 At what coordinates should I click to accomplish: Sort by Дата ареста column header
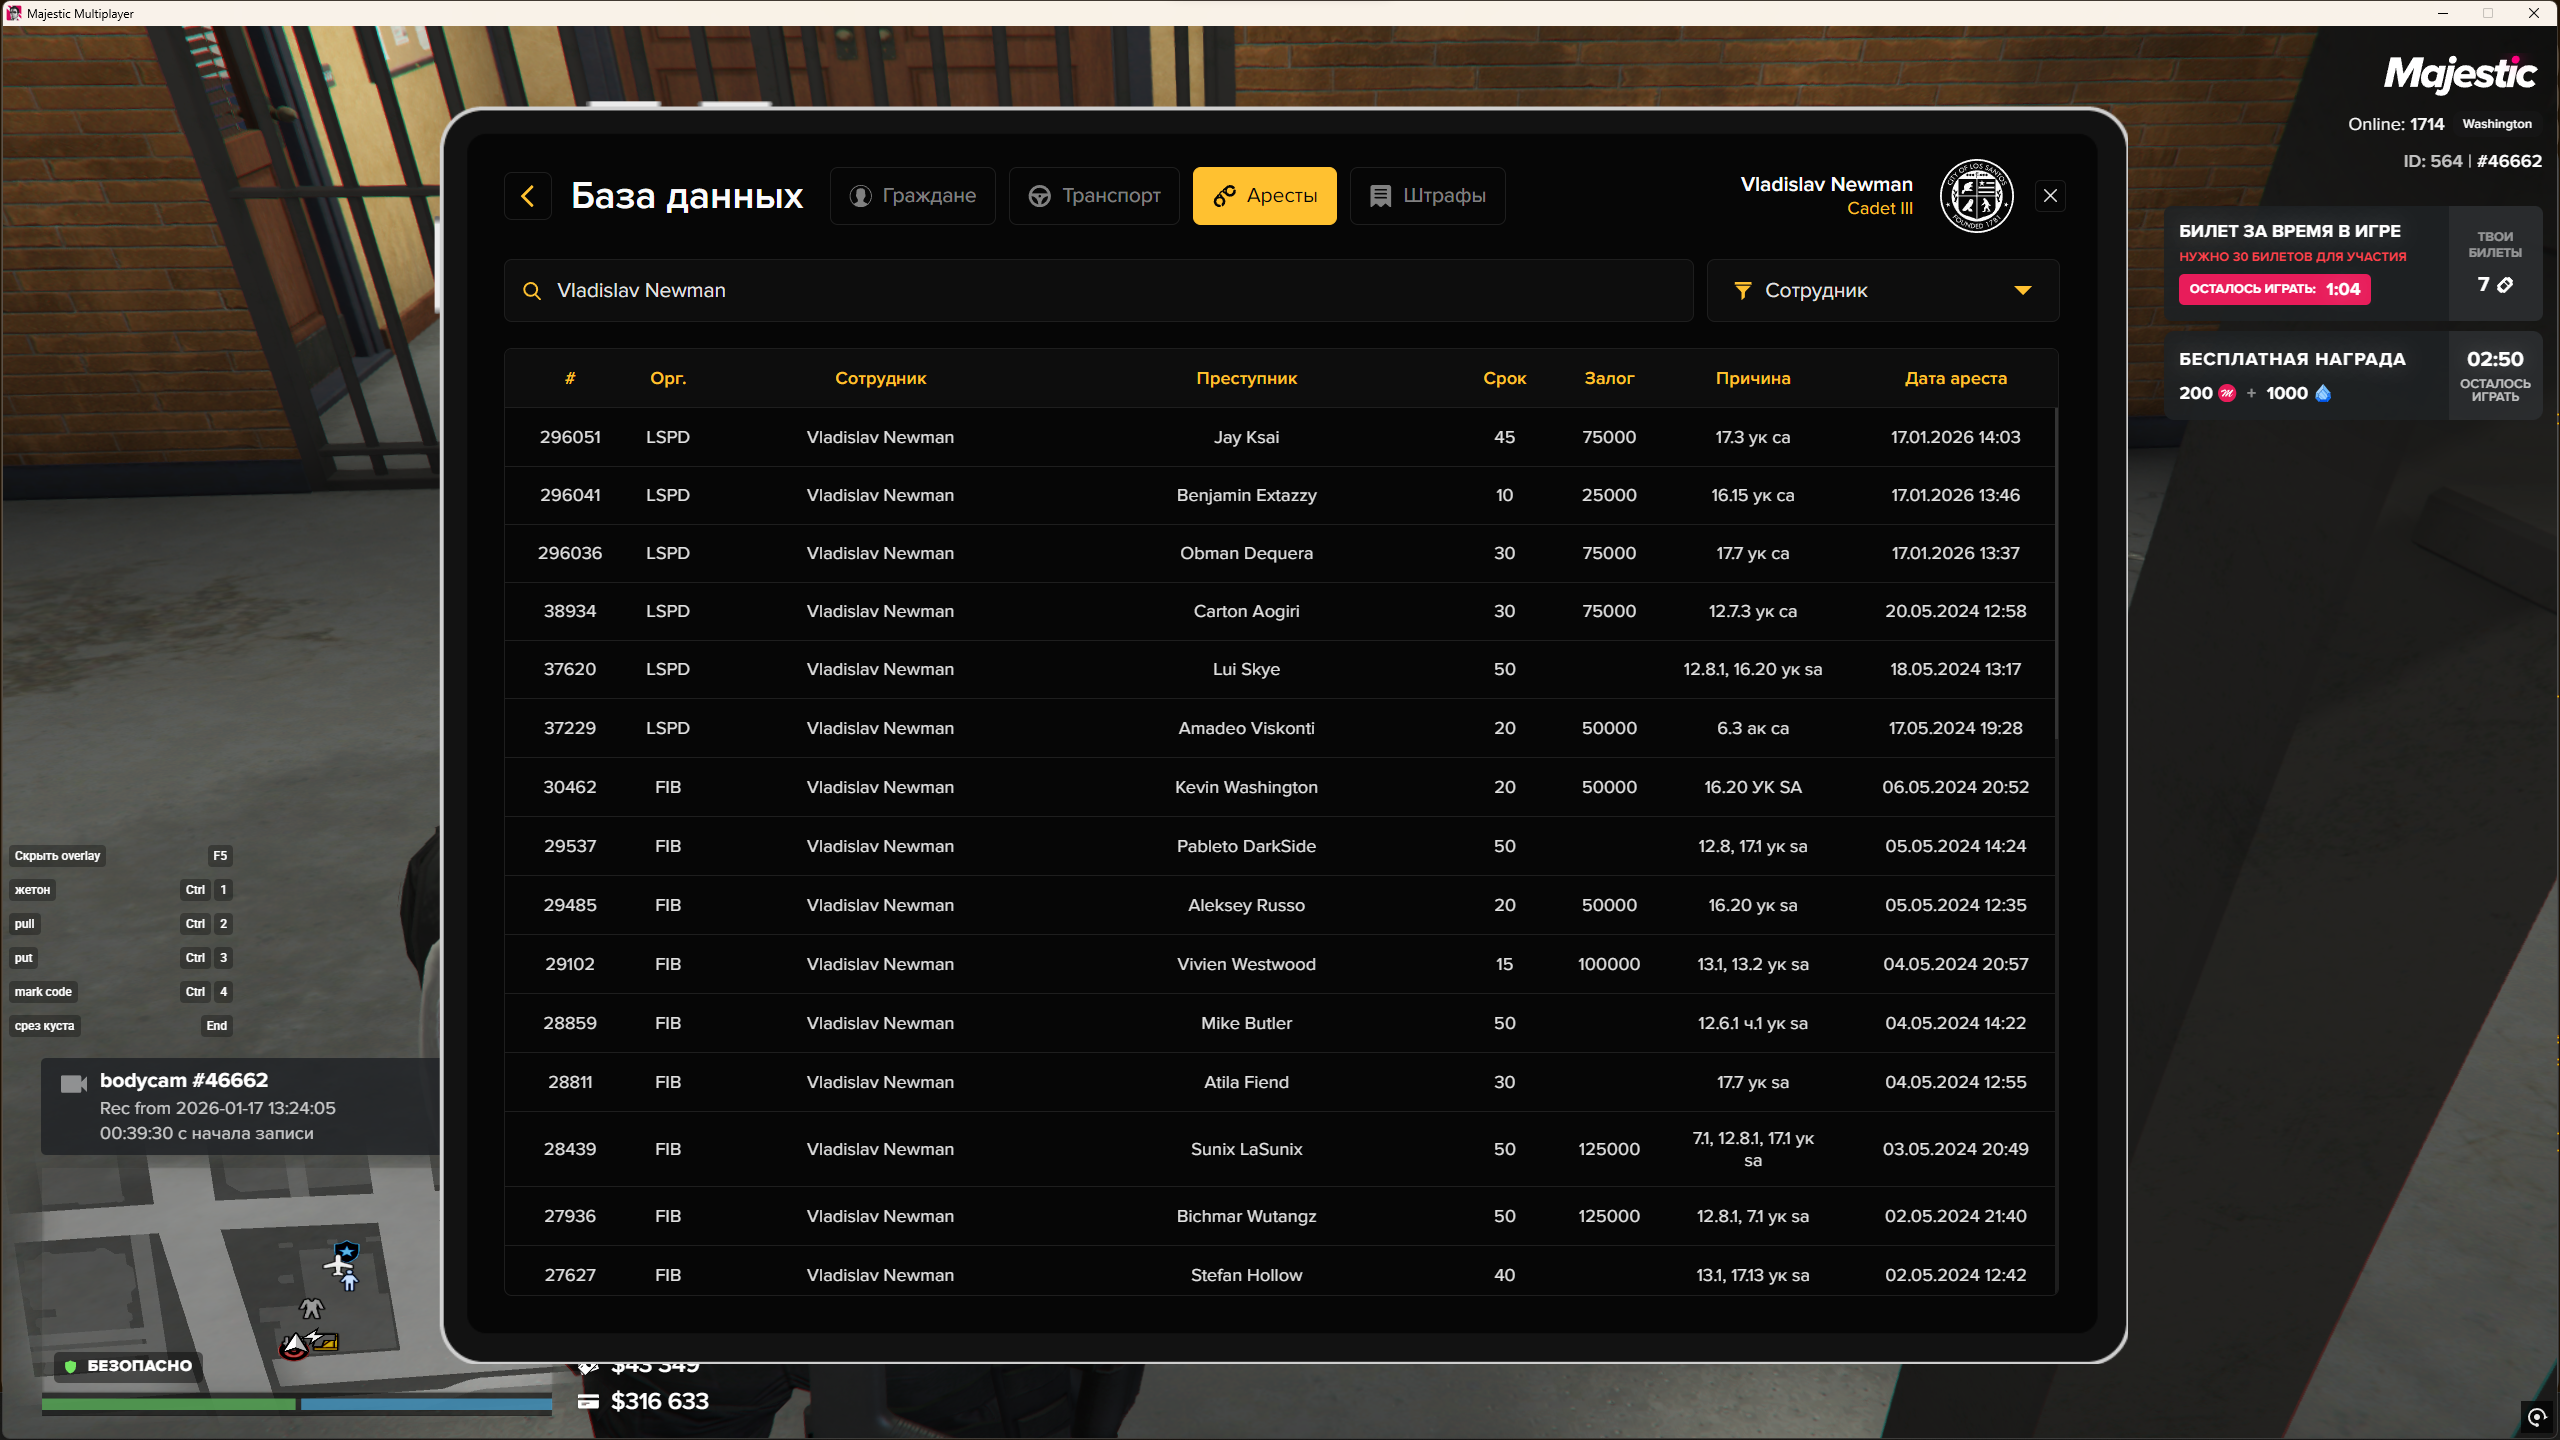[1955, 378]
